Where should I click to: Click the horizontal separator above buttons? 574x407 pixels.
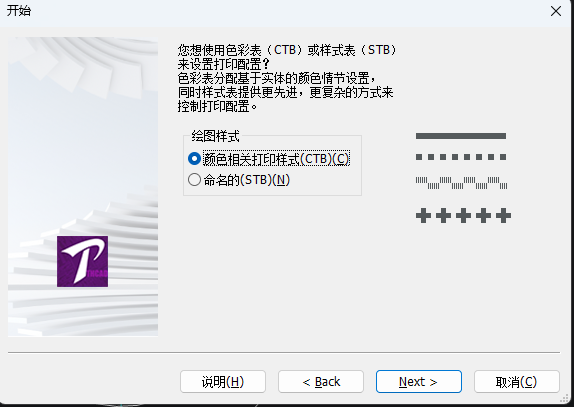tap(284, 353)
